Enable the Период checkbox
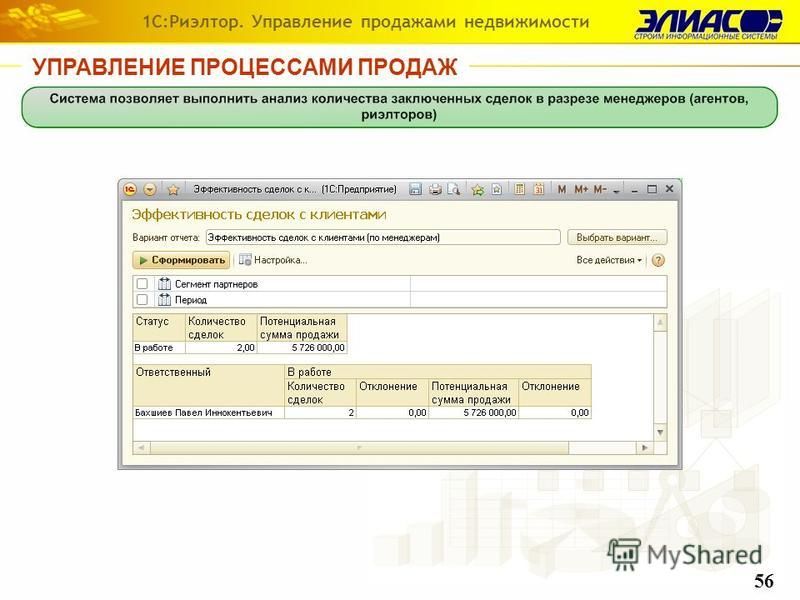The image size is (800, 600). click(x=142, y=299)
